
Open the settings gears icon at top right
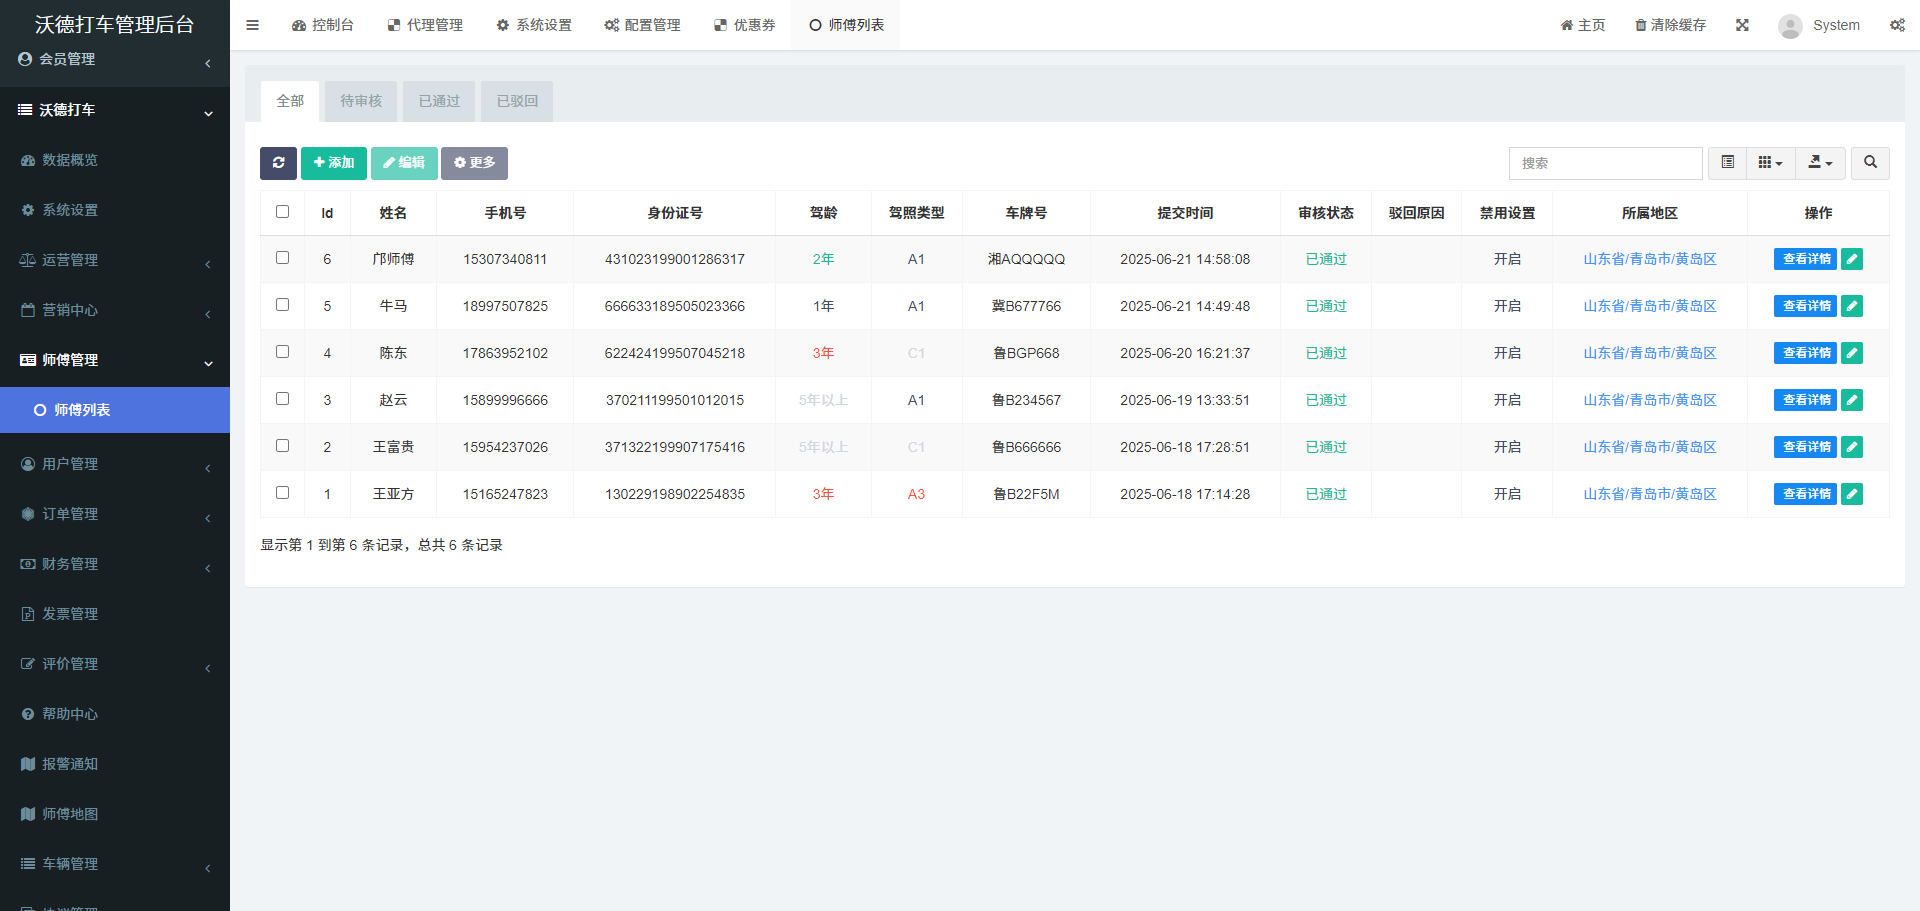(x=1897, y=25)
